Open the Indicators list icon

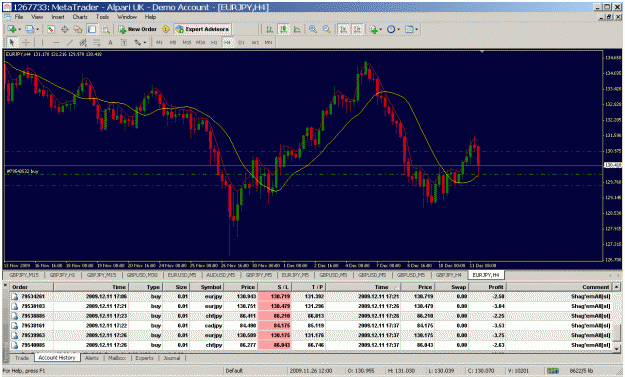[x=373, y=29]
